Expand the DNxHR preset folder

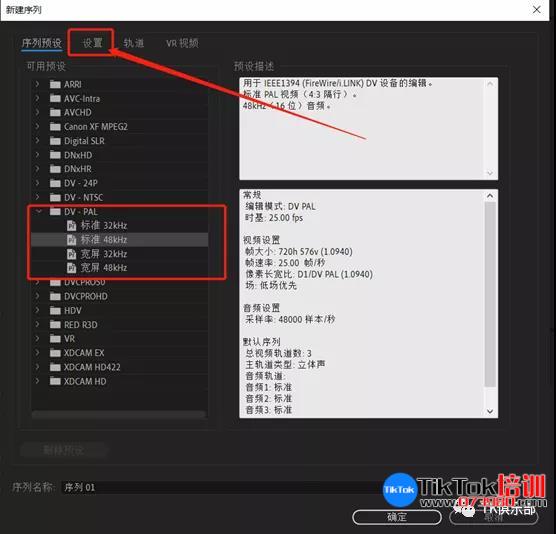pyautogui.click(x=38, y=169)
